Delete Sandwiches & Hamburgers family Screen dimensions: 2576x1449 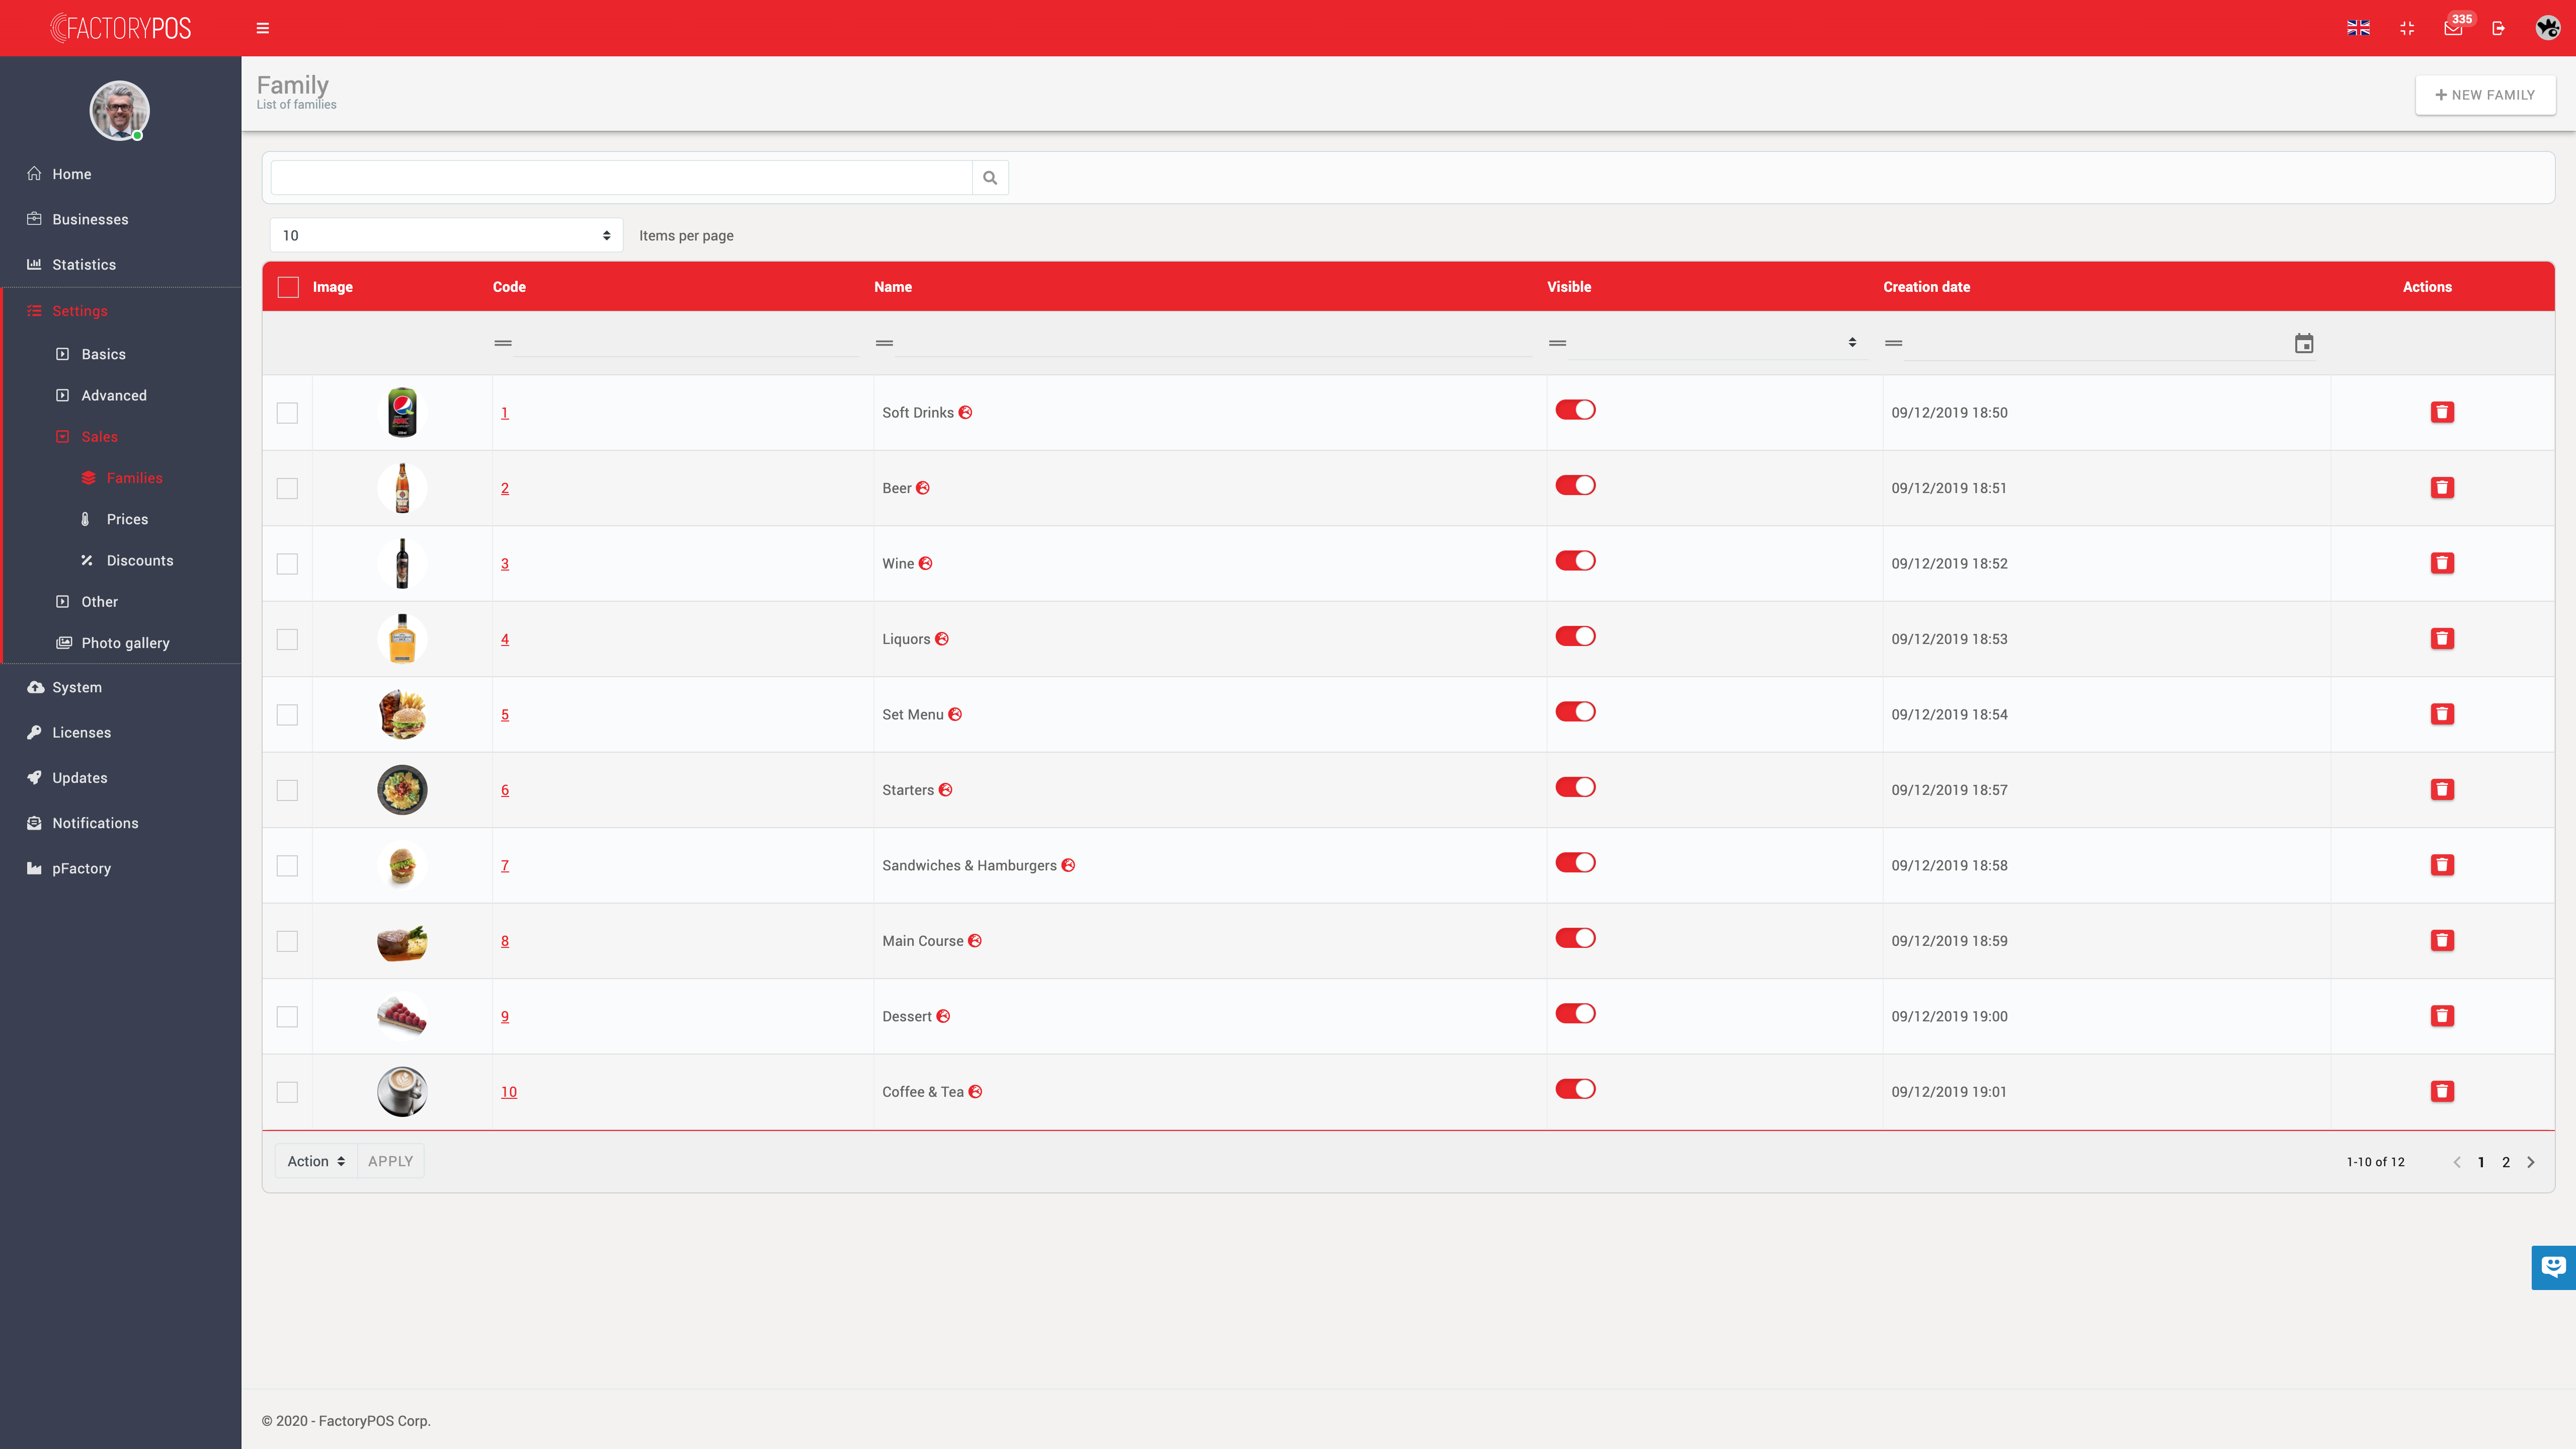tap(2442, 865)
